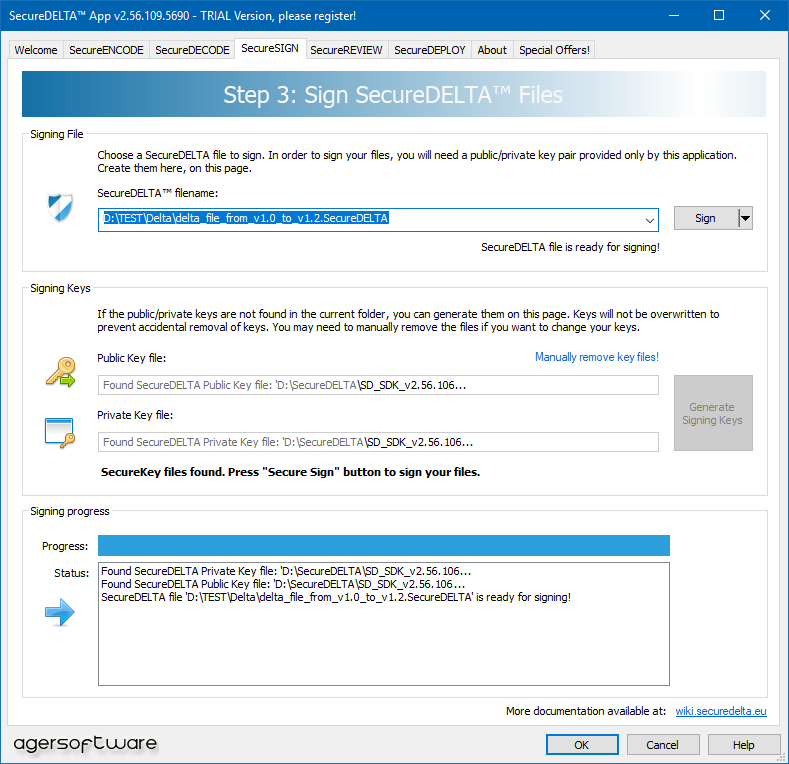Open the Welcome tab

pos(36,50)
